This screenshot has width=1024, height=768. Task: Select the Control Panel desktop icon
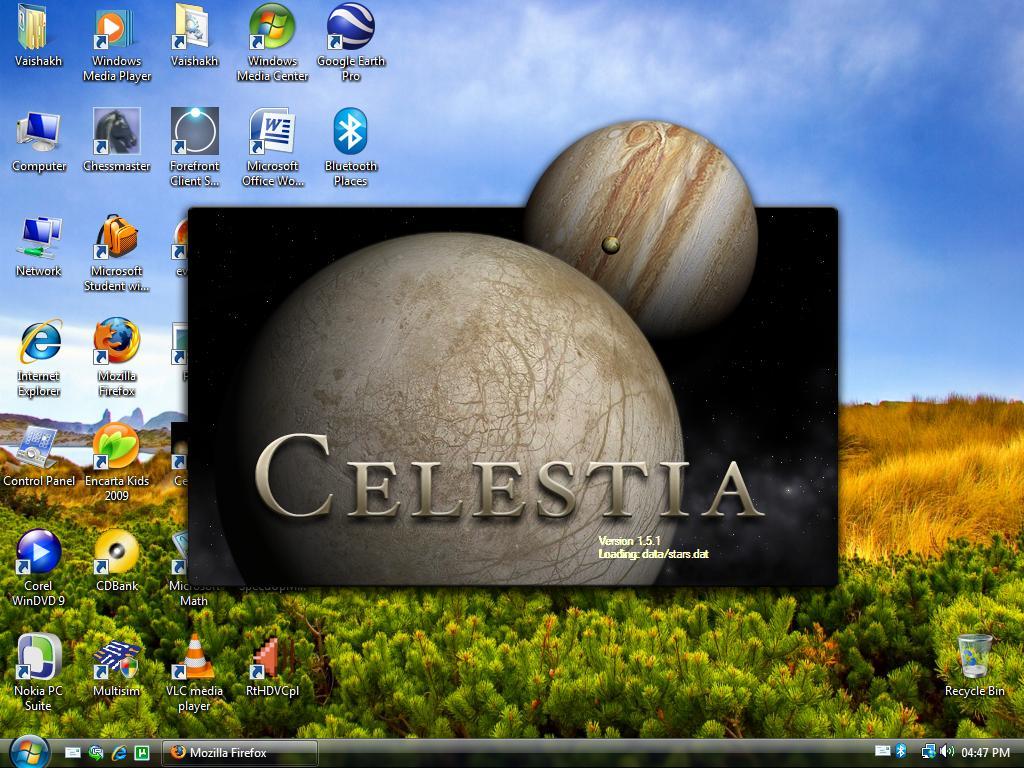[39, 457]
